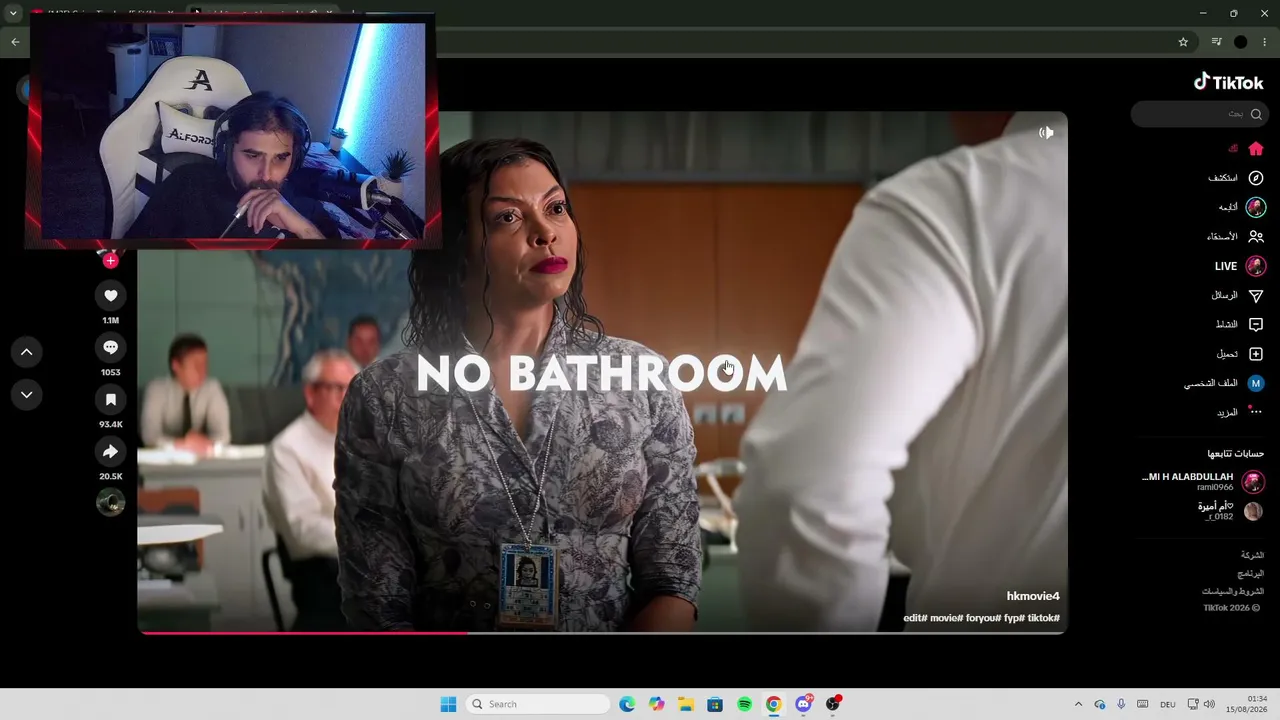Image resolution: width=1280 pixels, height=720 pixels.
Task: Open the Chrome three-dot menu
Action: click(1265, 42)
